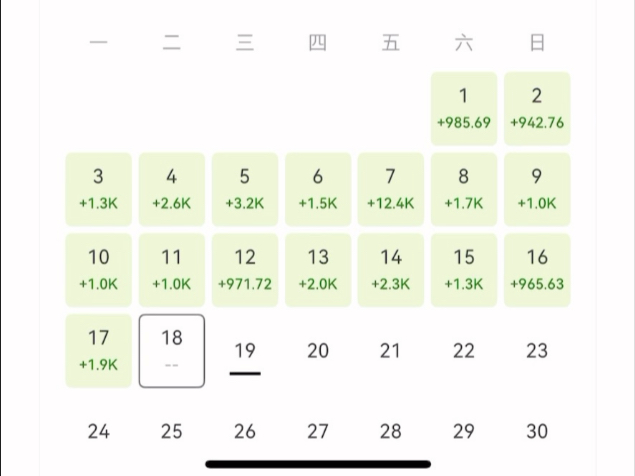Open day 16 with +965.63
Viewport: 635px width, 476px height.
tap(537, 270)
